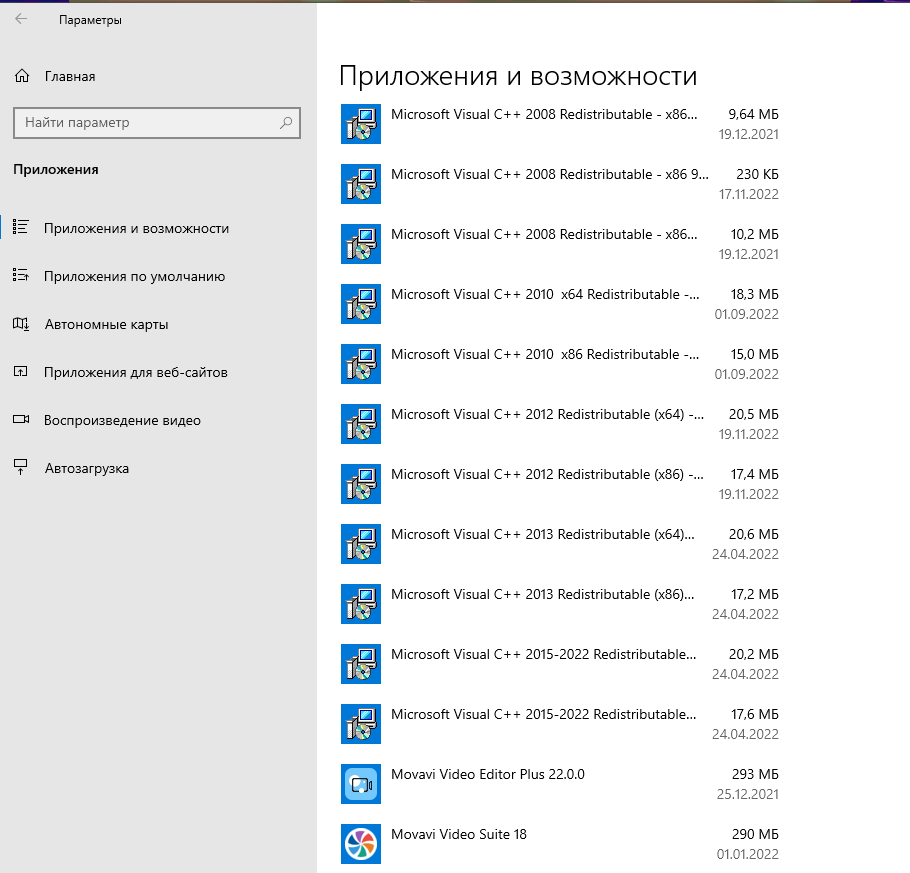Click the 15,0 МБ size value

[754, 354]
